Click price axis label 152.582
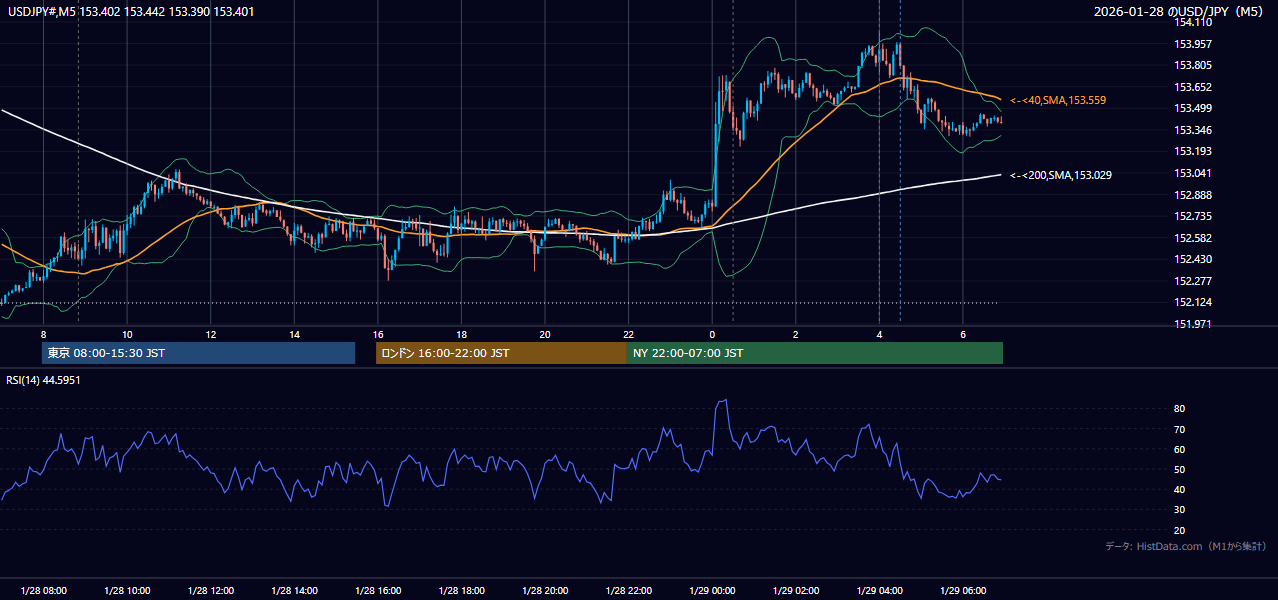The height and width of the screenshot is (600, 1278). point(1194,238)
